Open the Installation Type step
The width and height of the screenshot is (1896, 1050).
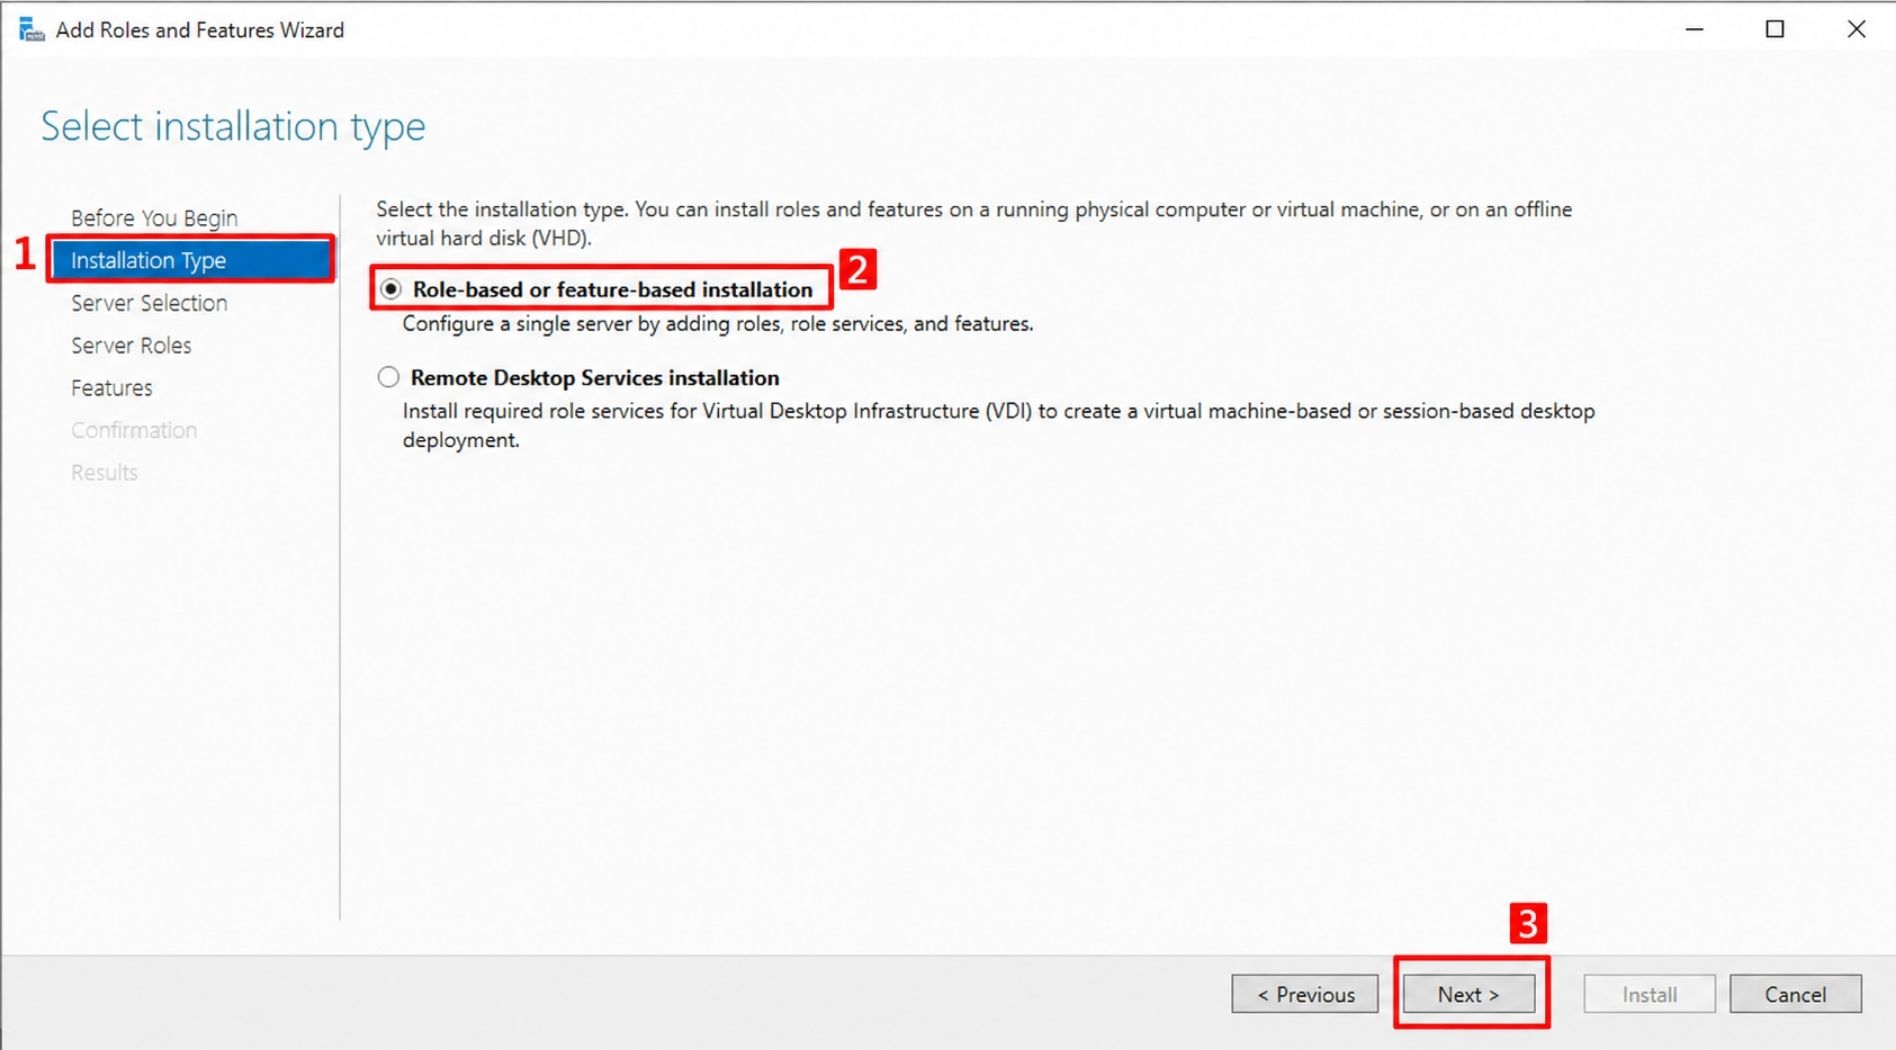point(190,260)
